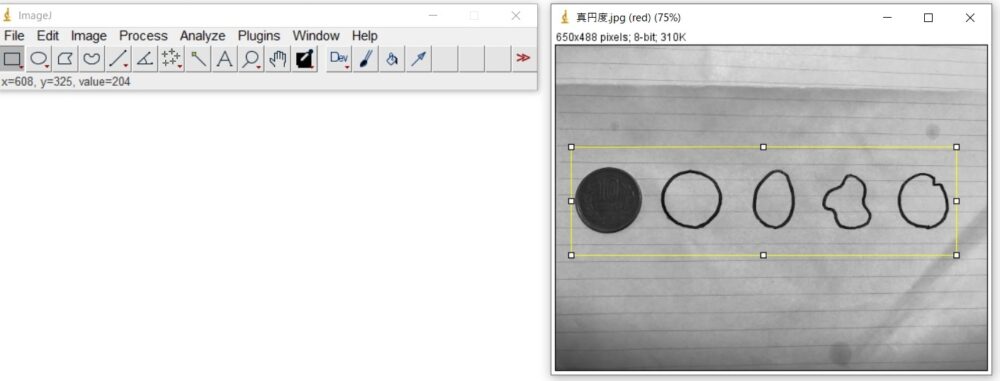Click the top-middle selection handle

[763, 147]
